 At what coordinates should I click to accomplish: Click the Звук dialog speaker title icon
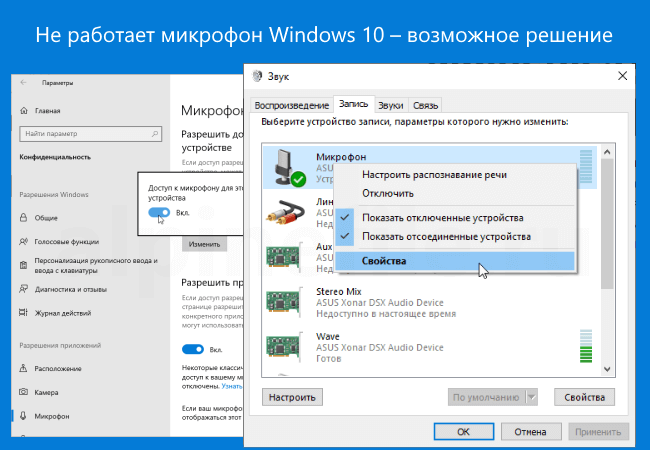point(257,76)
